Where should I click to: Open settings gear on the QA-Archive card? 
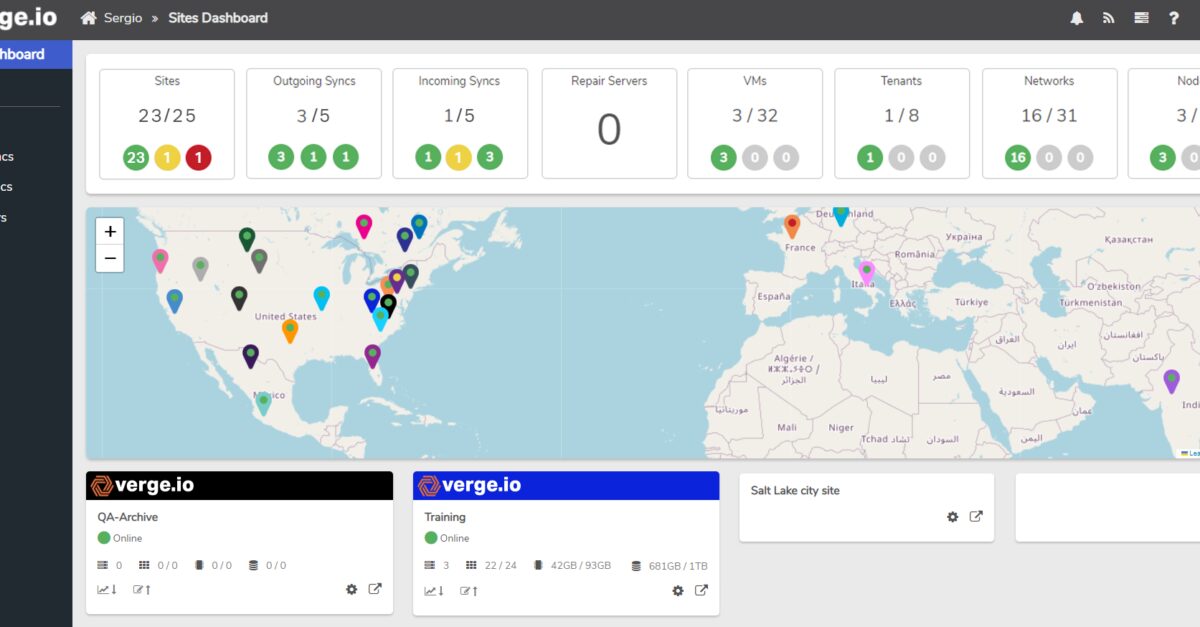pyautogui.click(x=351, y=589)
